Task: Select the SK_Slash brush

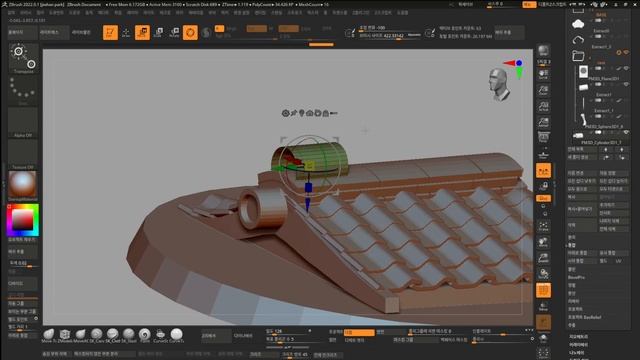Action: tap(129, 336)
